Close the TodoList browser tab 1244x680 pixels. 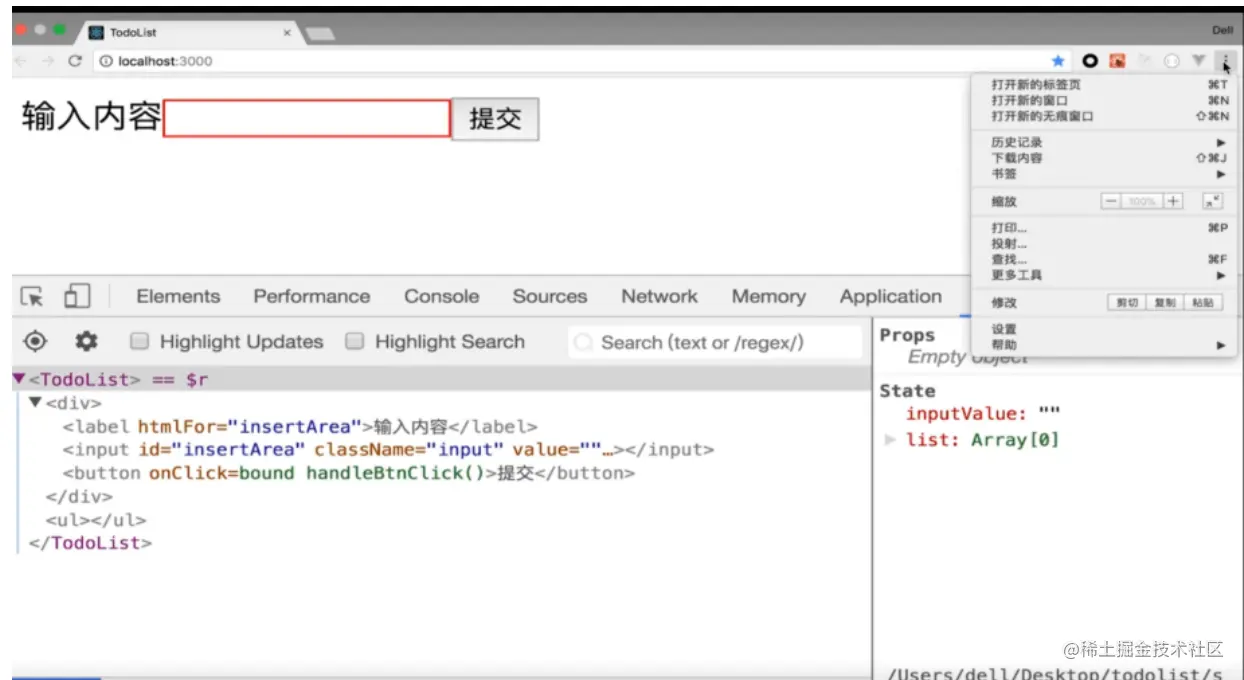[287, 33]
